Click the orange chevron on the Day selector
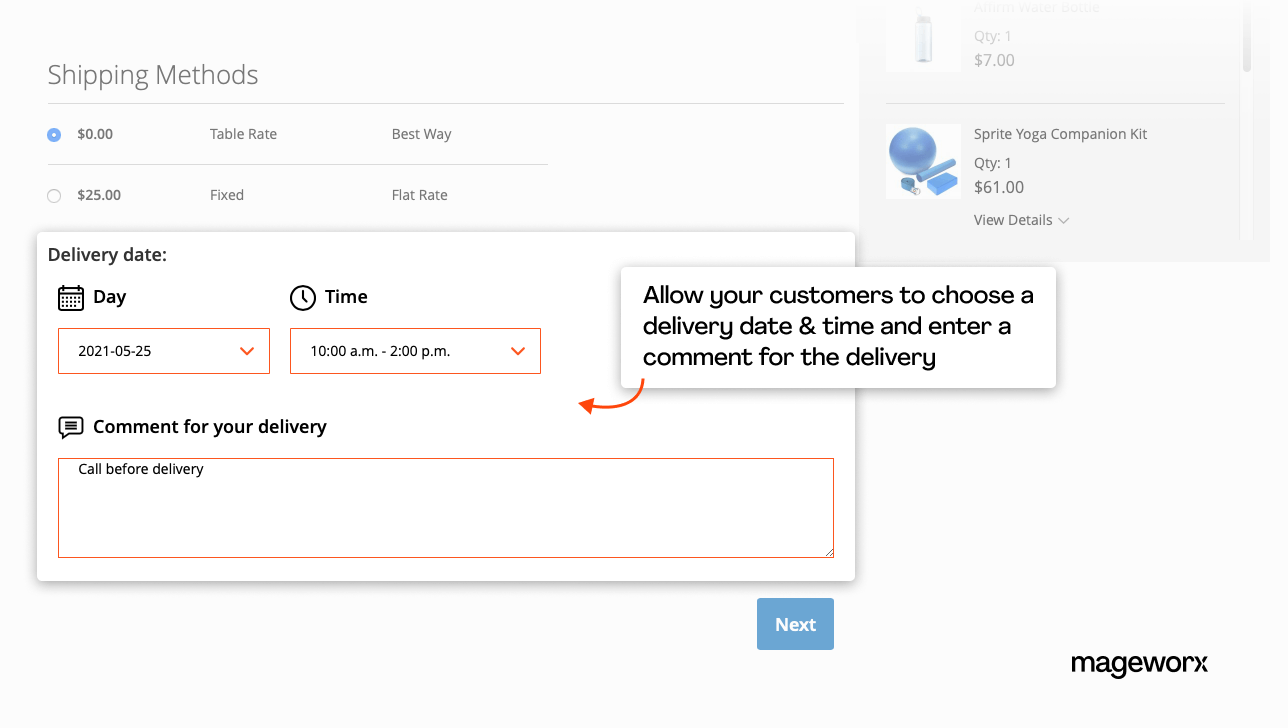The width and height of the screenshot is (1288, 728). coord(246,351)
